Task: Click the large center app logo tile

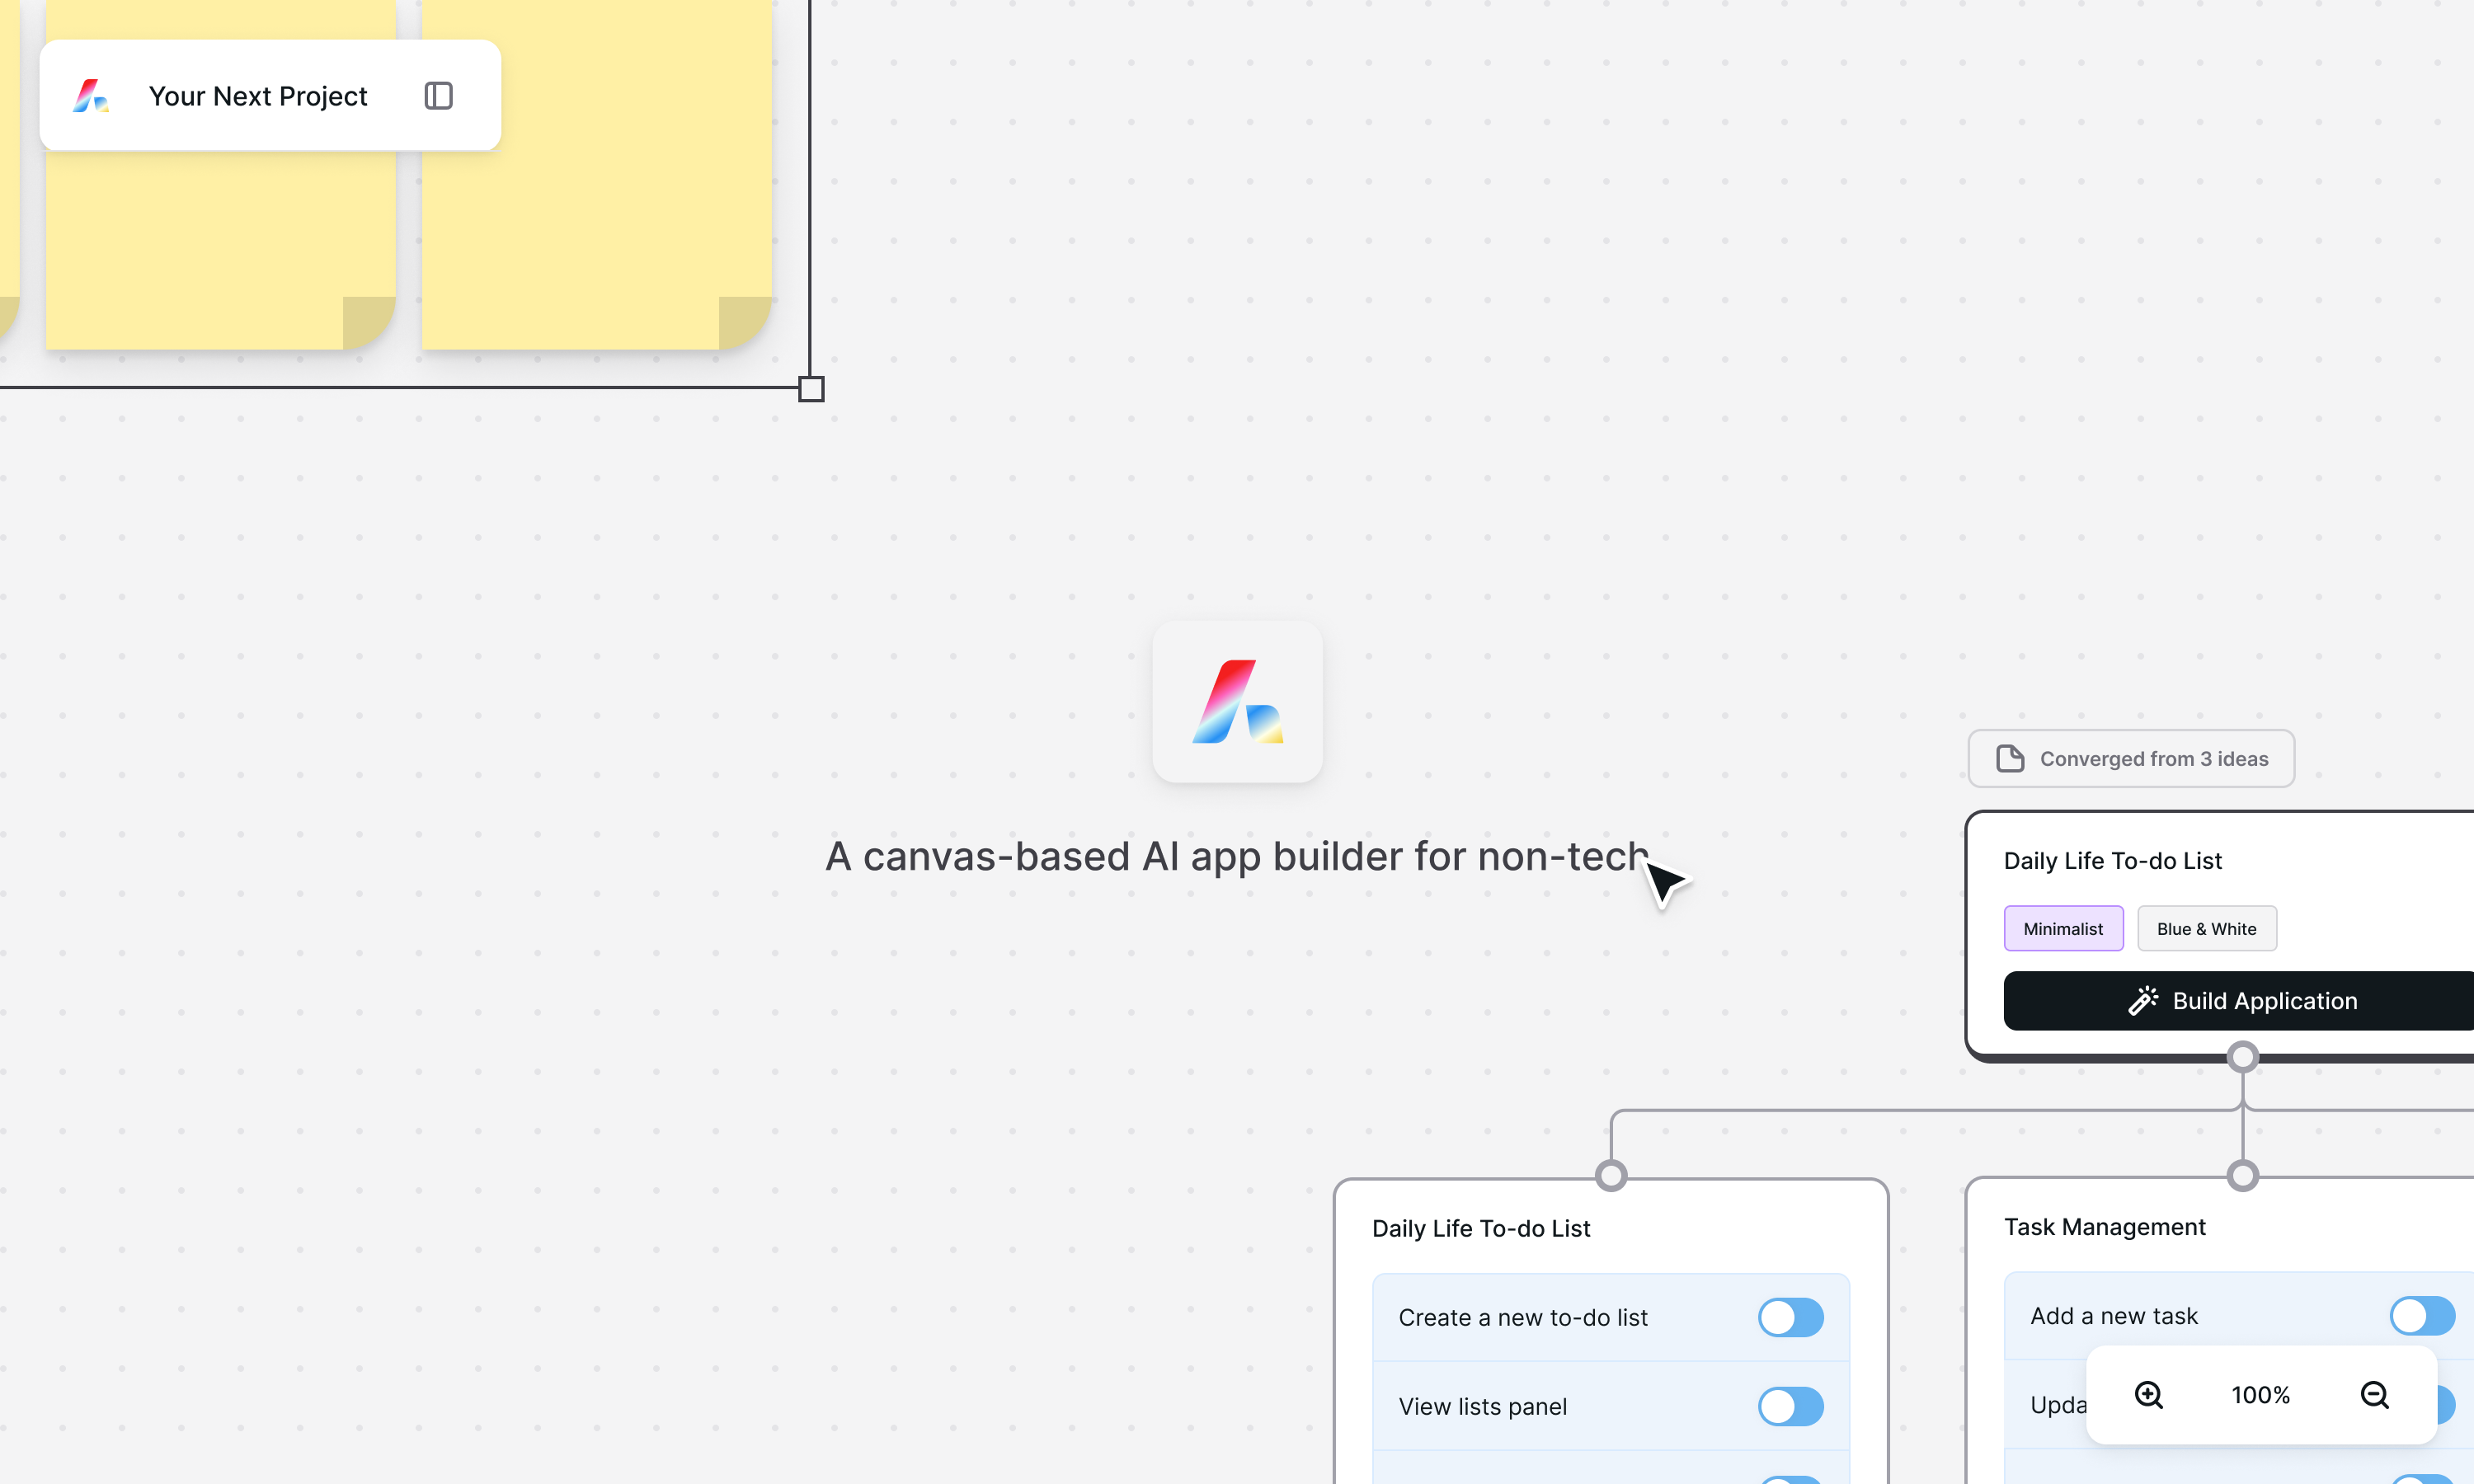Action: tap(1237, 701)
